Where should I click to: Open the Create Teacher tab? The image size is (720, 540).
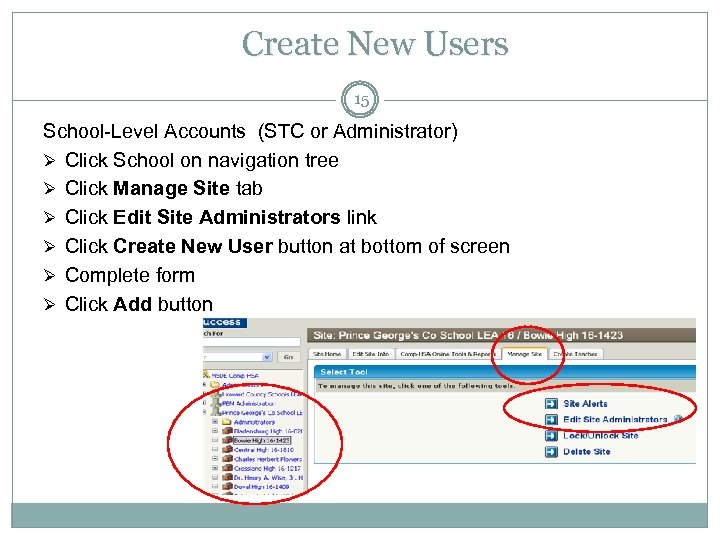pyautogui.click(x=575, y=354)
